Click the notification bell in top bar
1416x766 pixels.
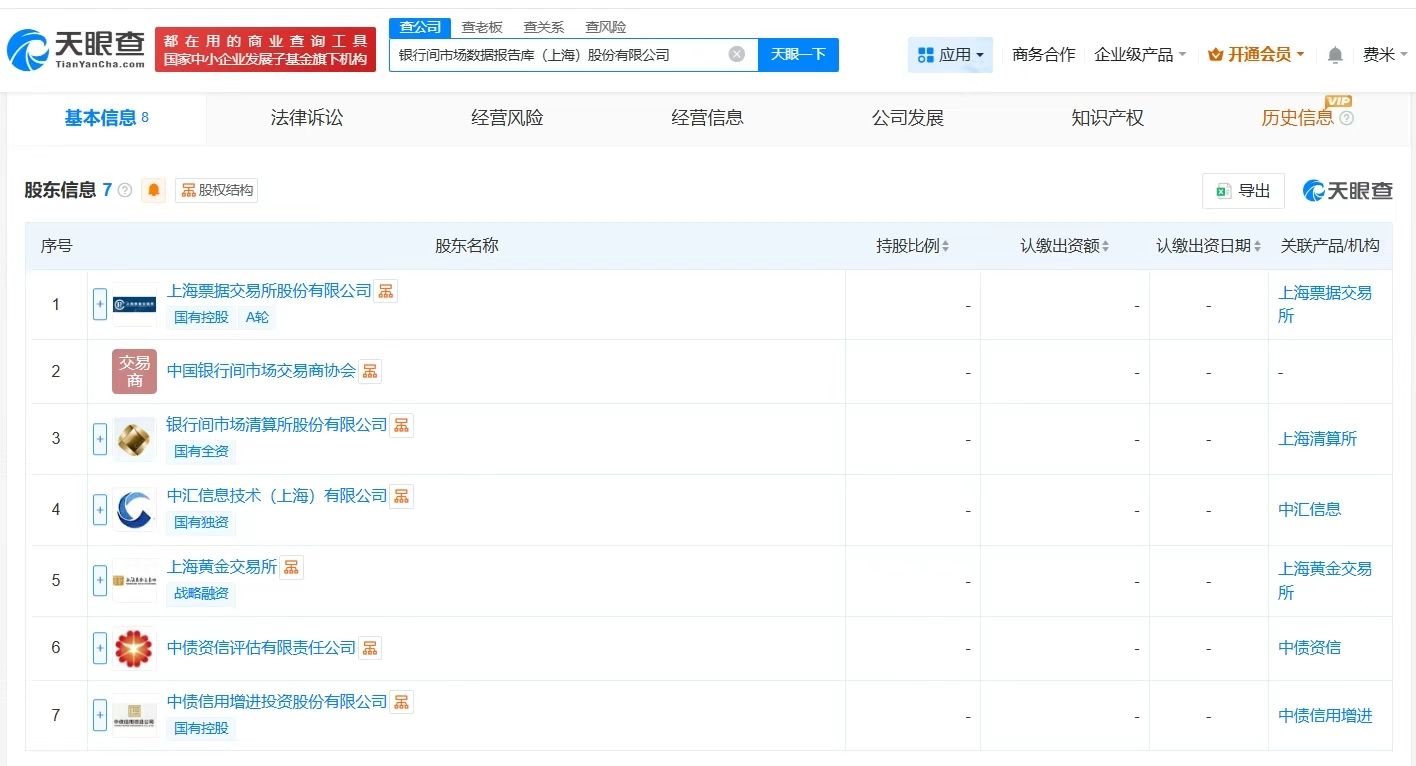[1335, 55]
